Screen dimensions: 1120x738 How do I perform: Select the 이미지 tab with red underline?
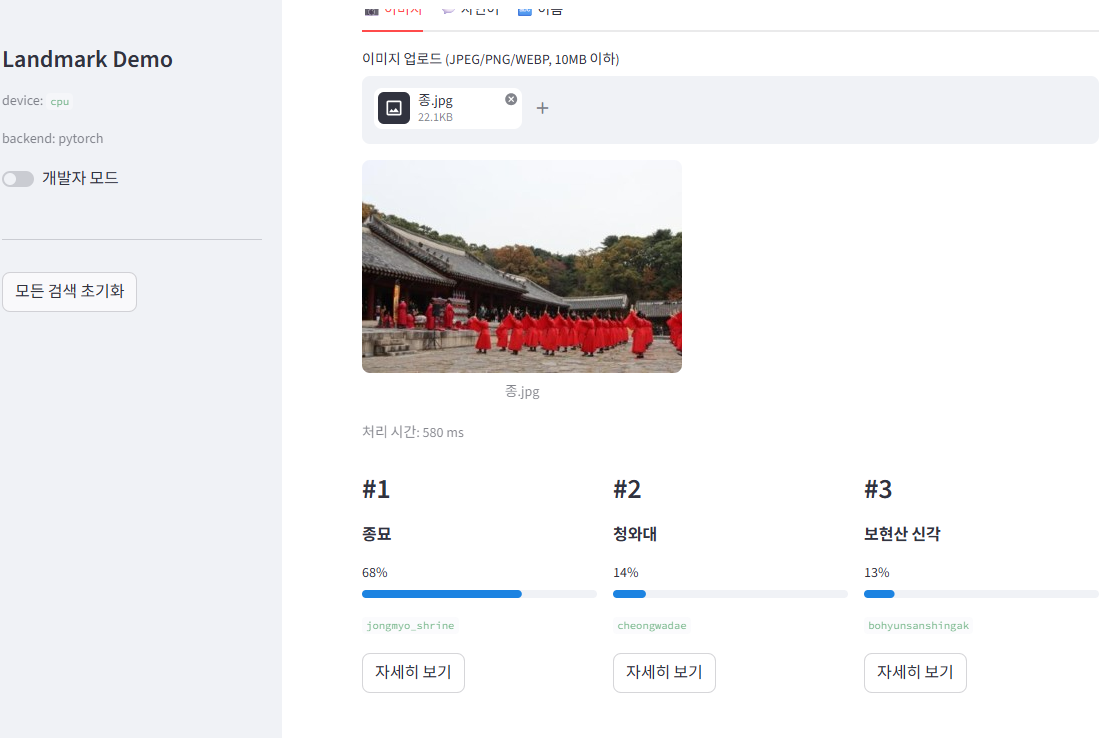[392, 11]
